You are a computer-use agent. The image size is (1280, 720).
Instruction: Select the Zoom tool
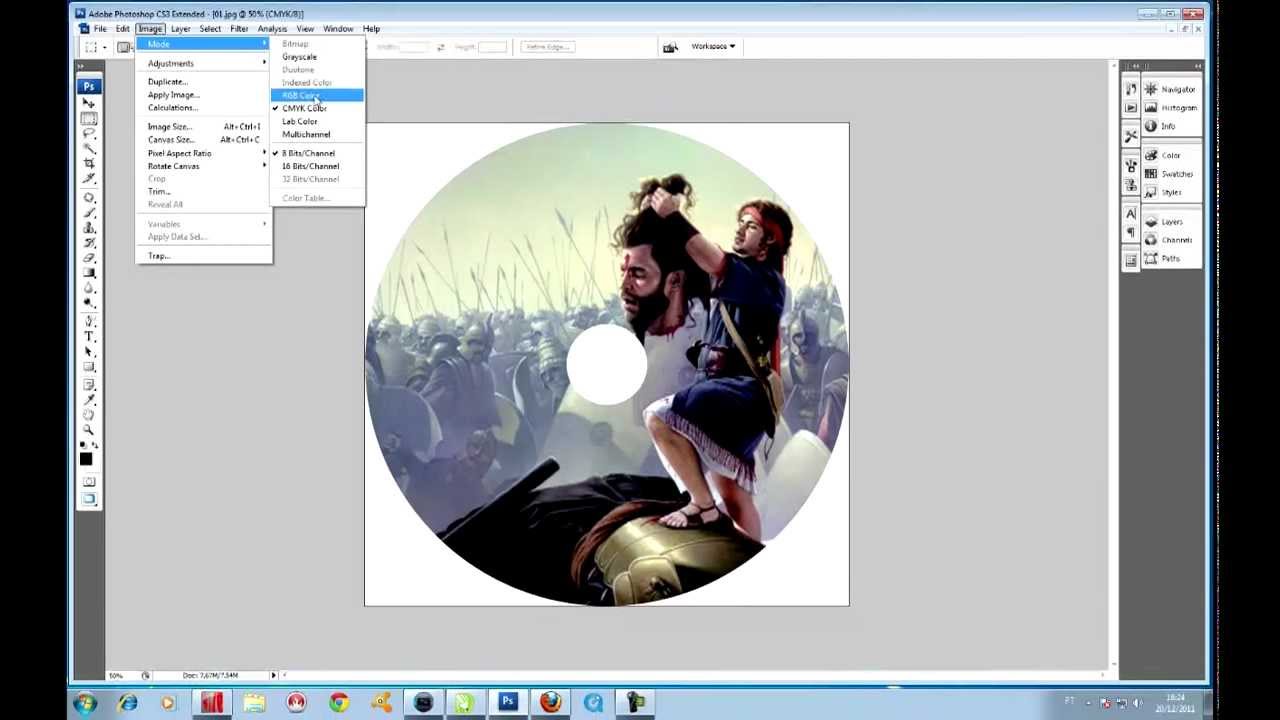pos(89,428)
